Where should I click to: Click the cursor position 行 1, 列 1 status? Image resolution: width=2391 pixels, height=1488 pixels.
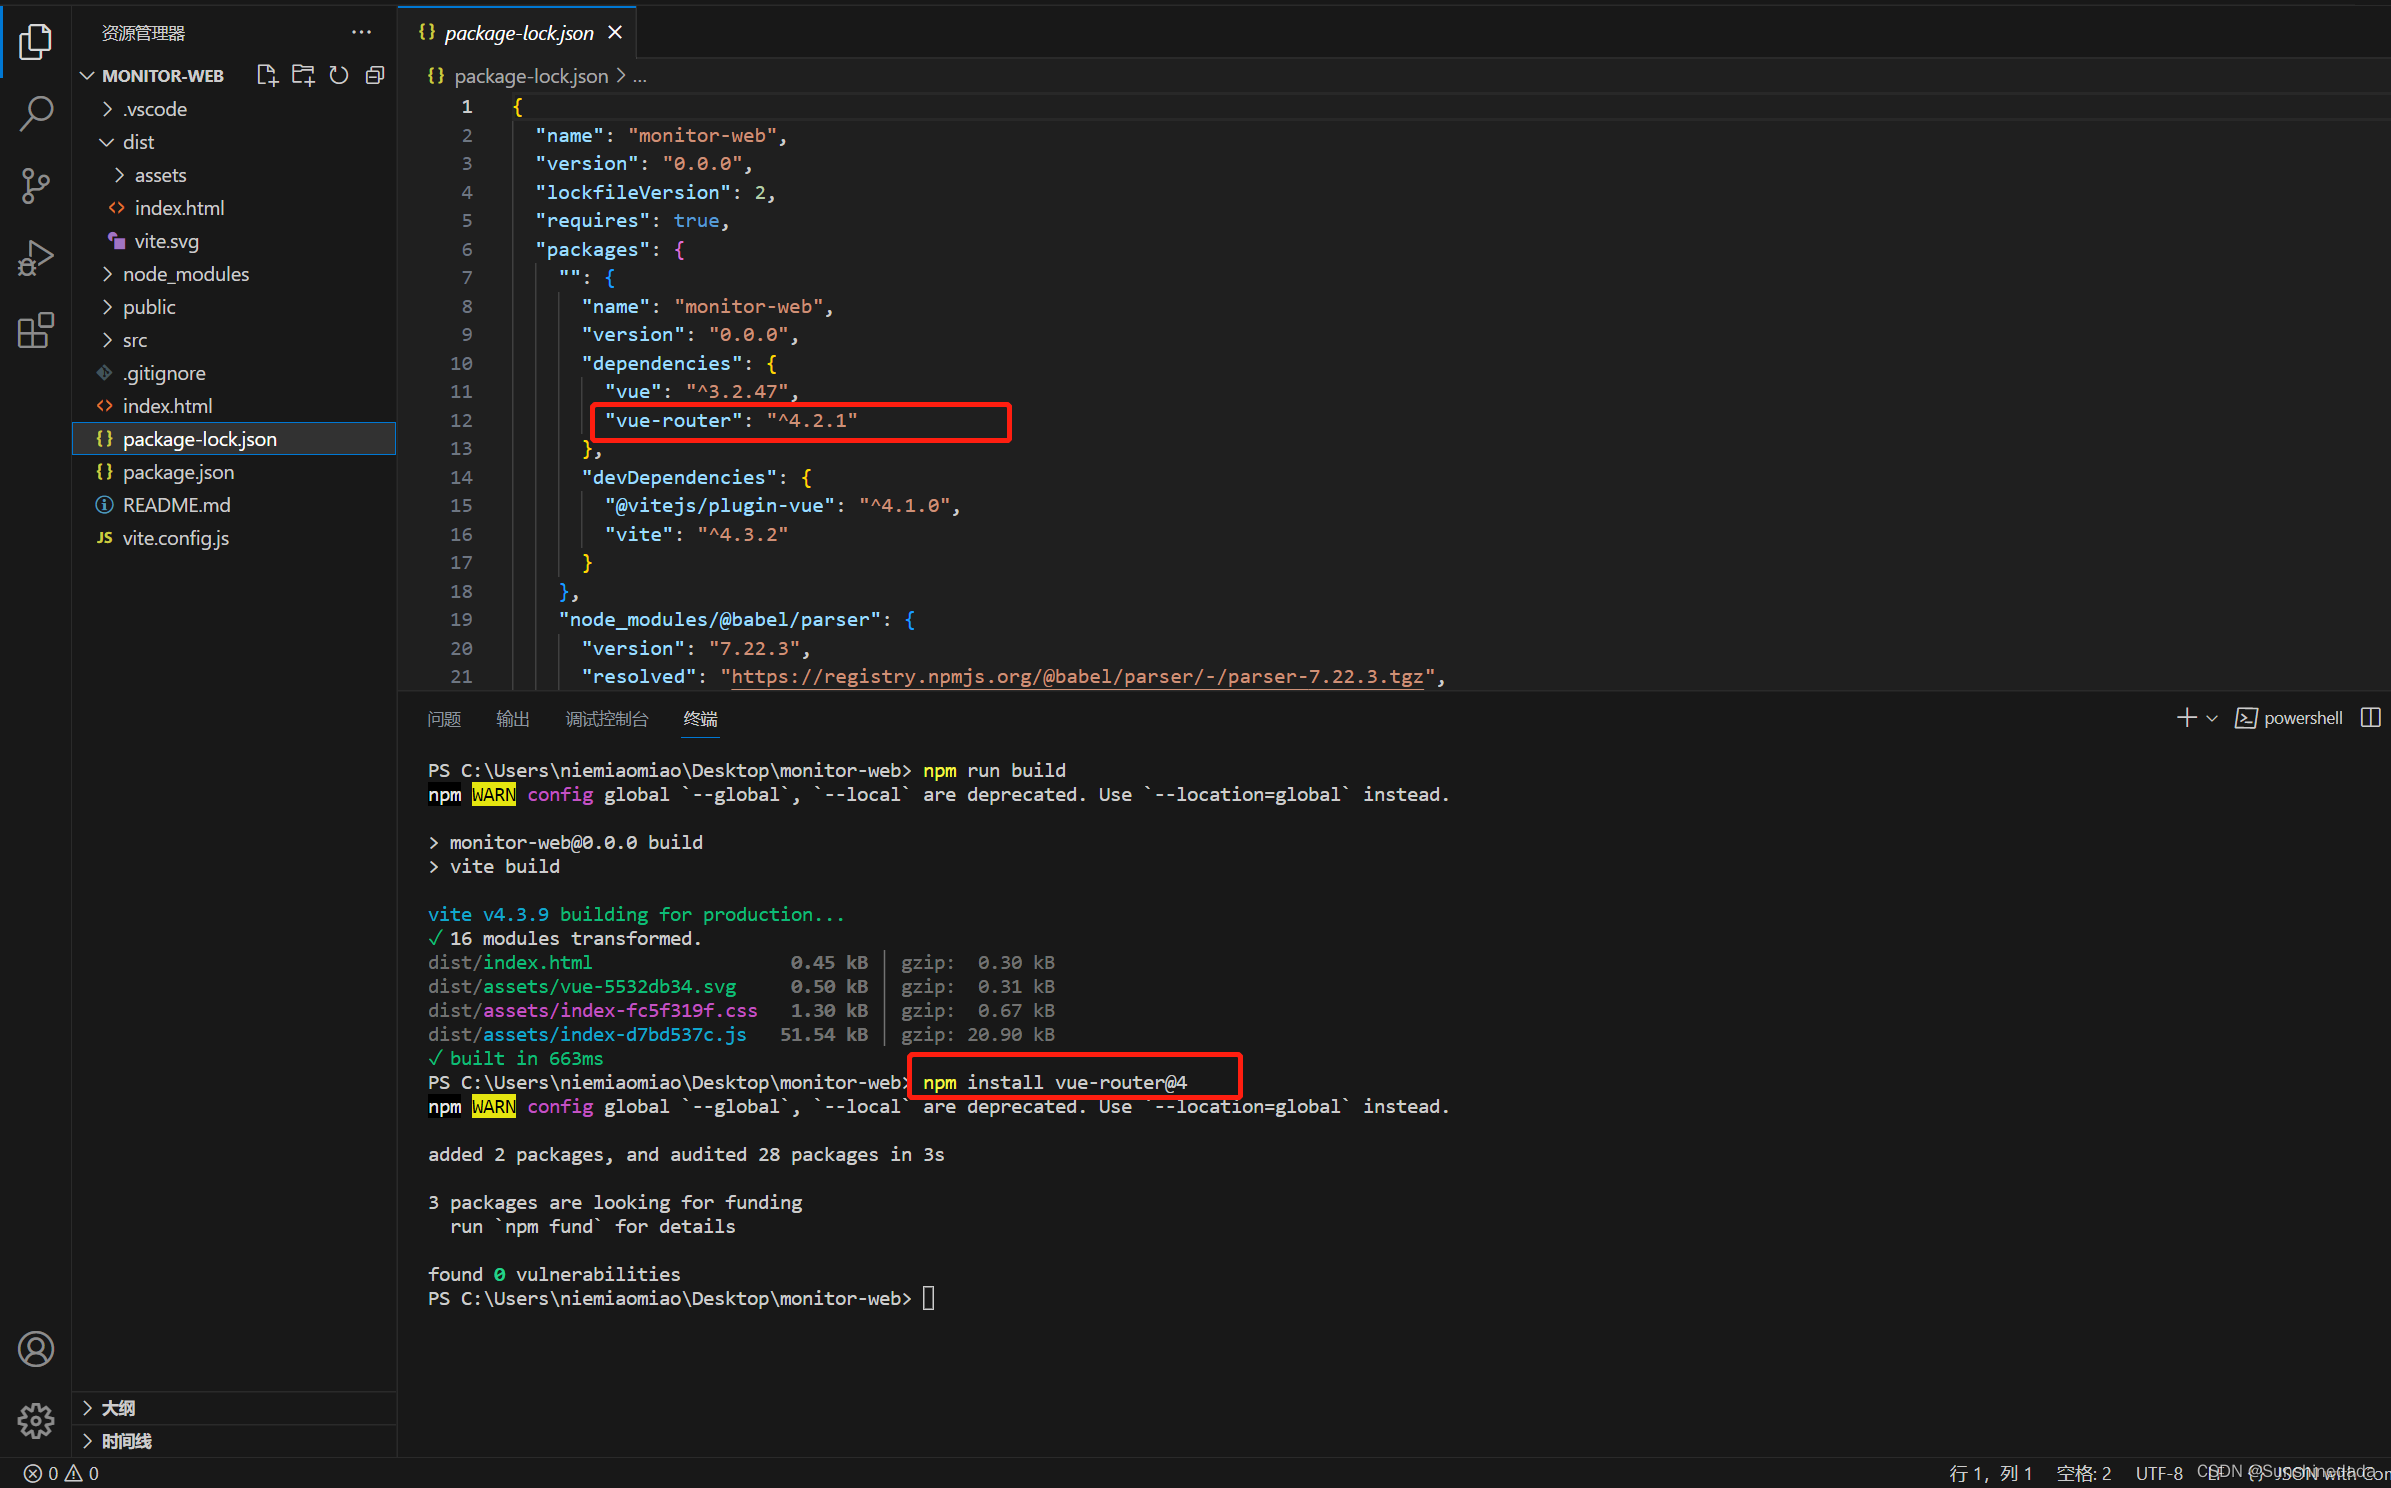(1990, 1473)
